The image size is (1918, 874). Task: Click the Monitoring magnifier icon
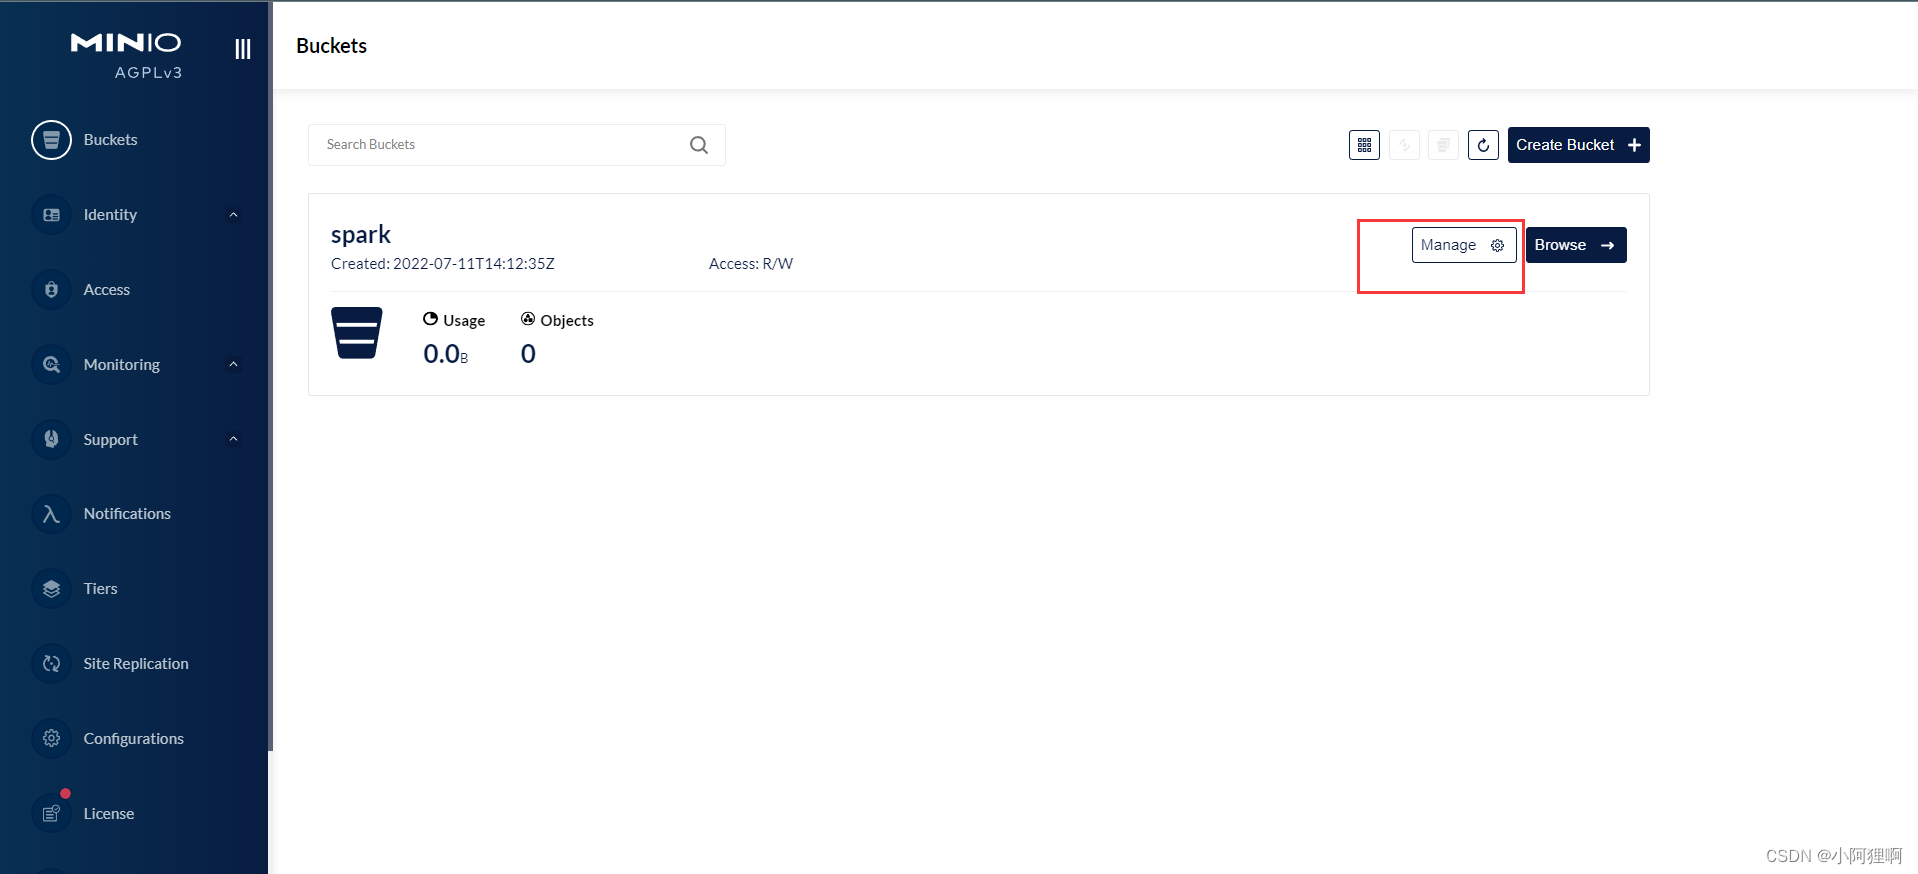[x=51, y=365]
